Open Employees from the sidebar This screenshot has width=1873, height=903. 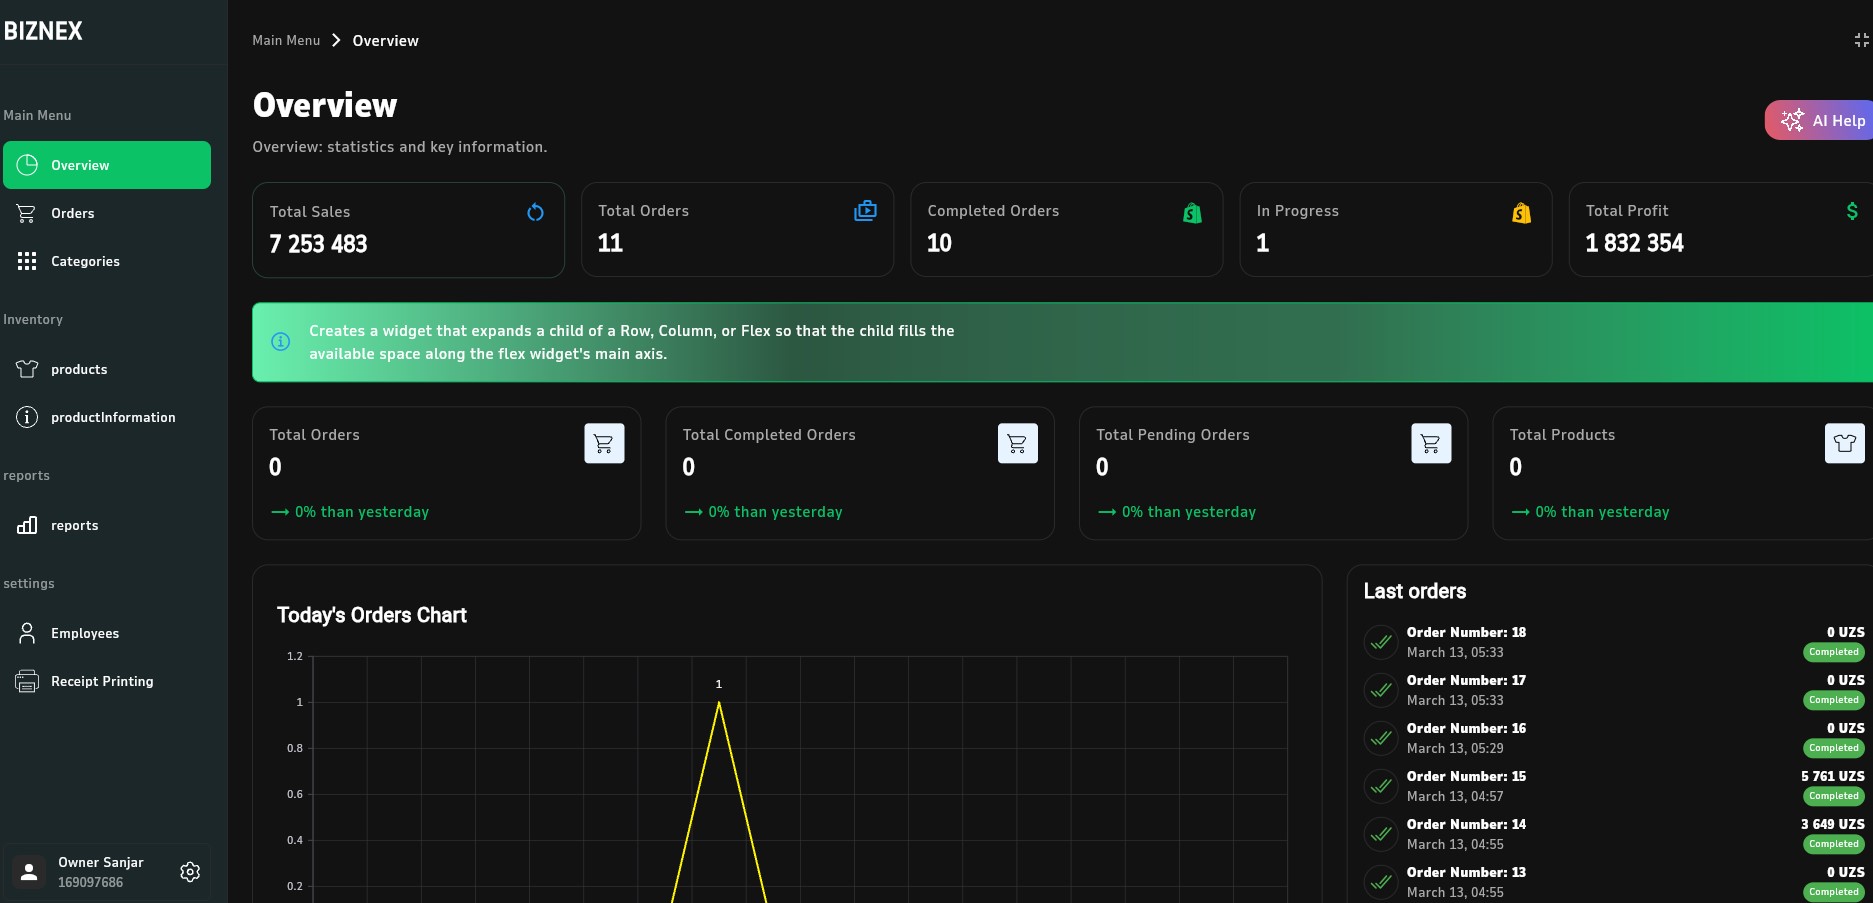tap(85, 633)
